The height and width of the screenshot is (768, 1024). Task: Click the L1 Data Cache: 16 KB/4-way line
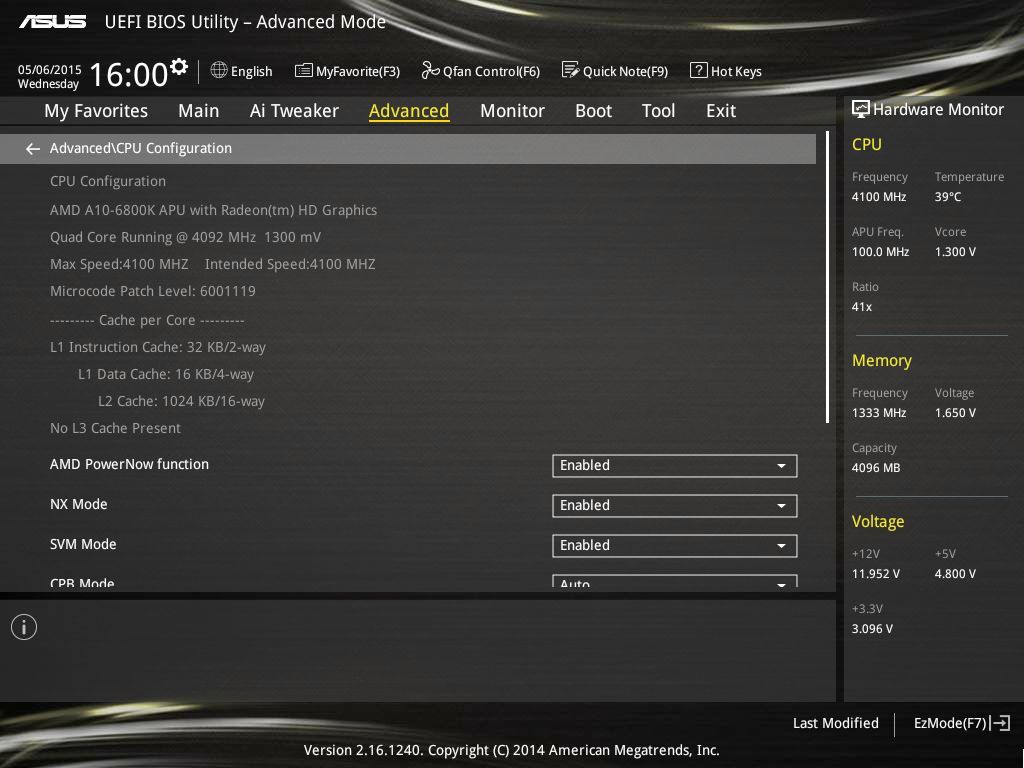[166, 374]
